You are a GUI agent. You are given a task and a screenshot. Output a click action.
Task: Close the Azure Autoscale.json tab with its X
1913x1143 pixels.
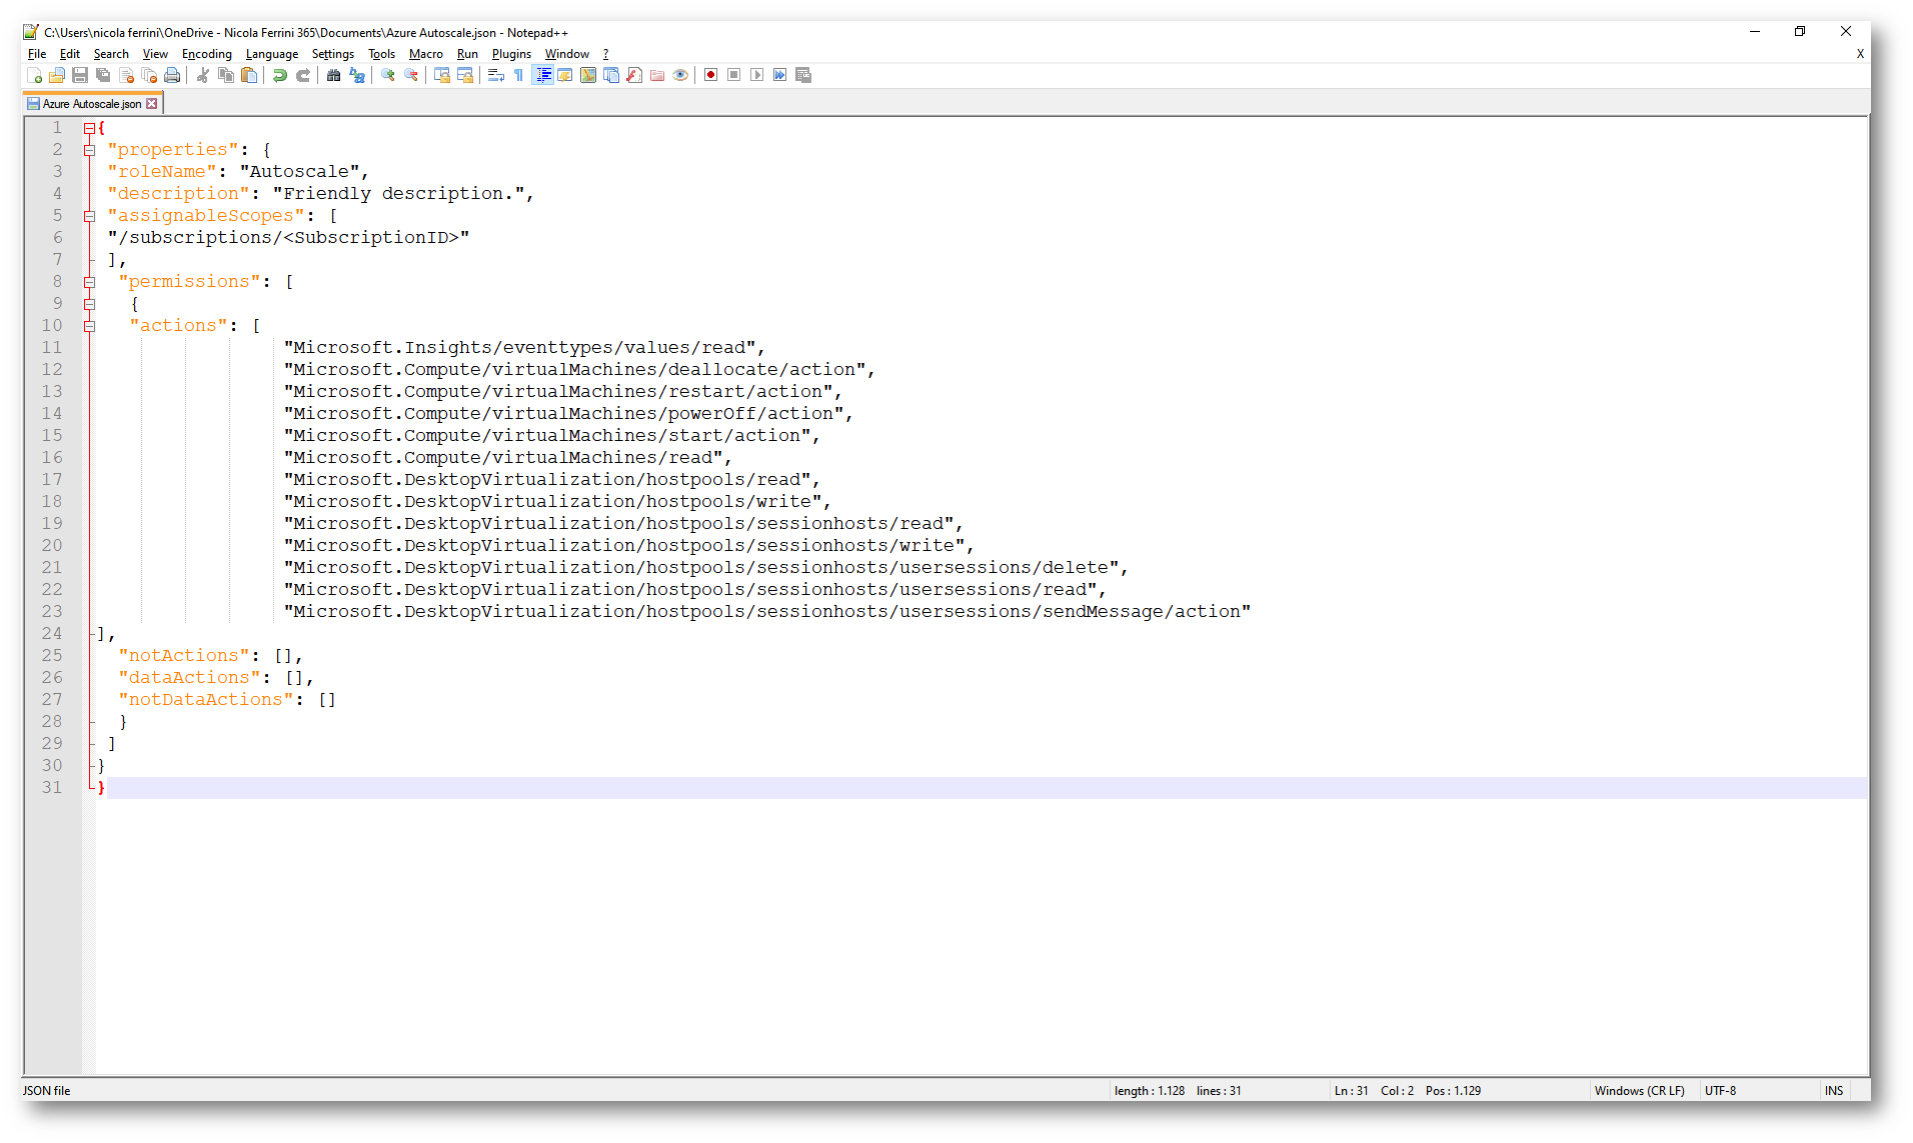(152, 104)
